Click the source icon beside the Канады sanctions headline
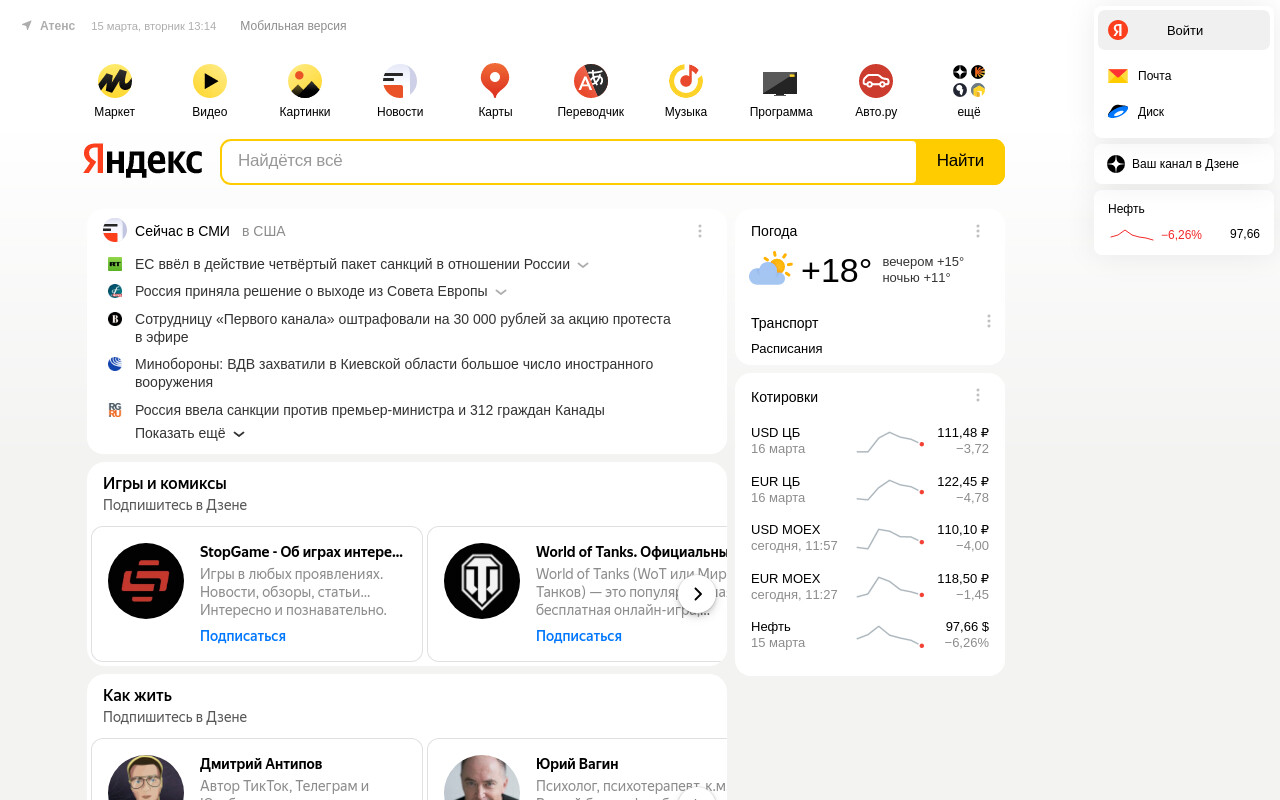The height and width of the screenshot is (800, 1280). click(x=115, y=410)
